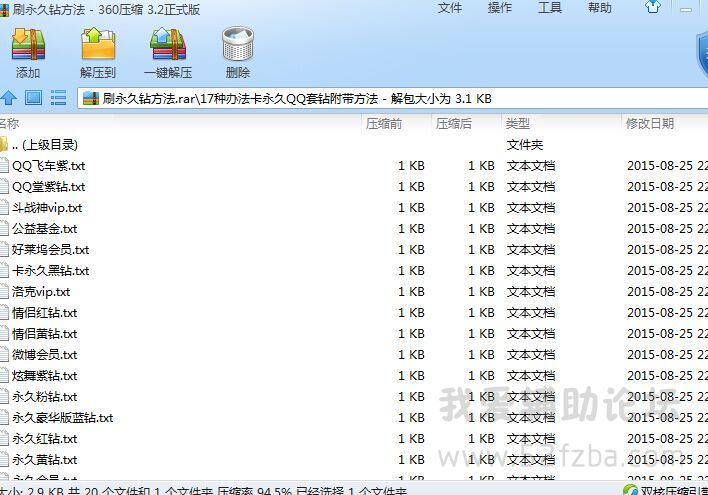Click the archive icon in the address bar

[91, 98]
